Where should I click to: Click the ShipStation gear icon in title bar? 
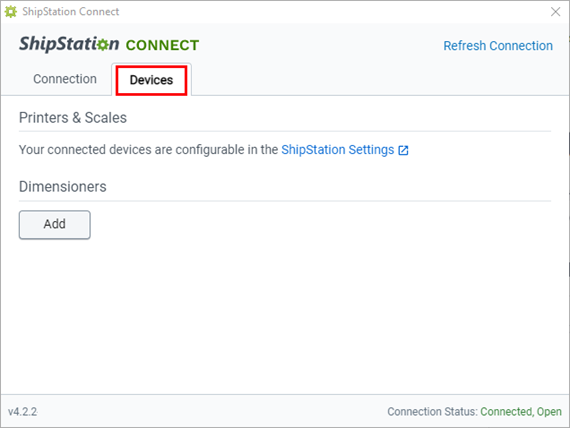[x=11, y=12]
